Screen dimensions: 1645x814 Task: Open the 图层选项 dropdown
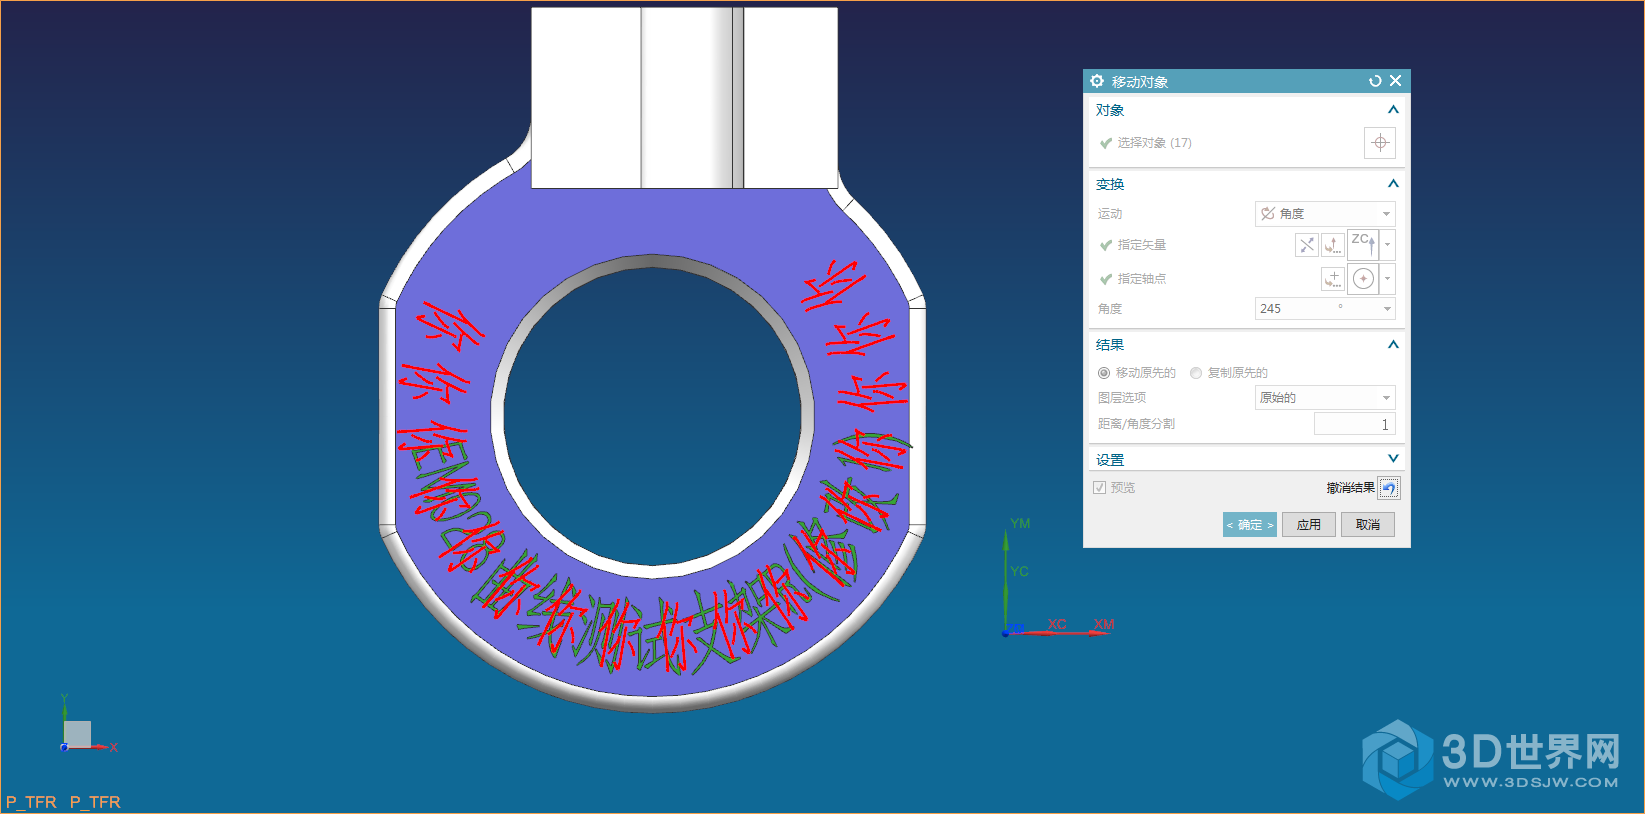pos(1325,398)
